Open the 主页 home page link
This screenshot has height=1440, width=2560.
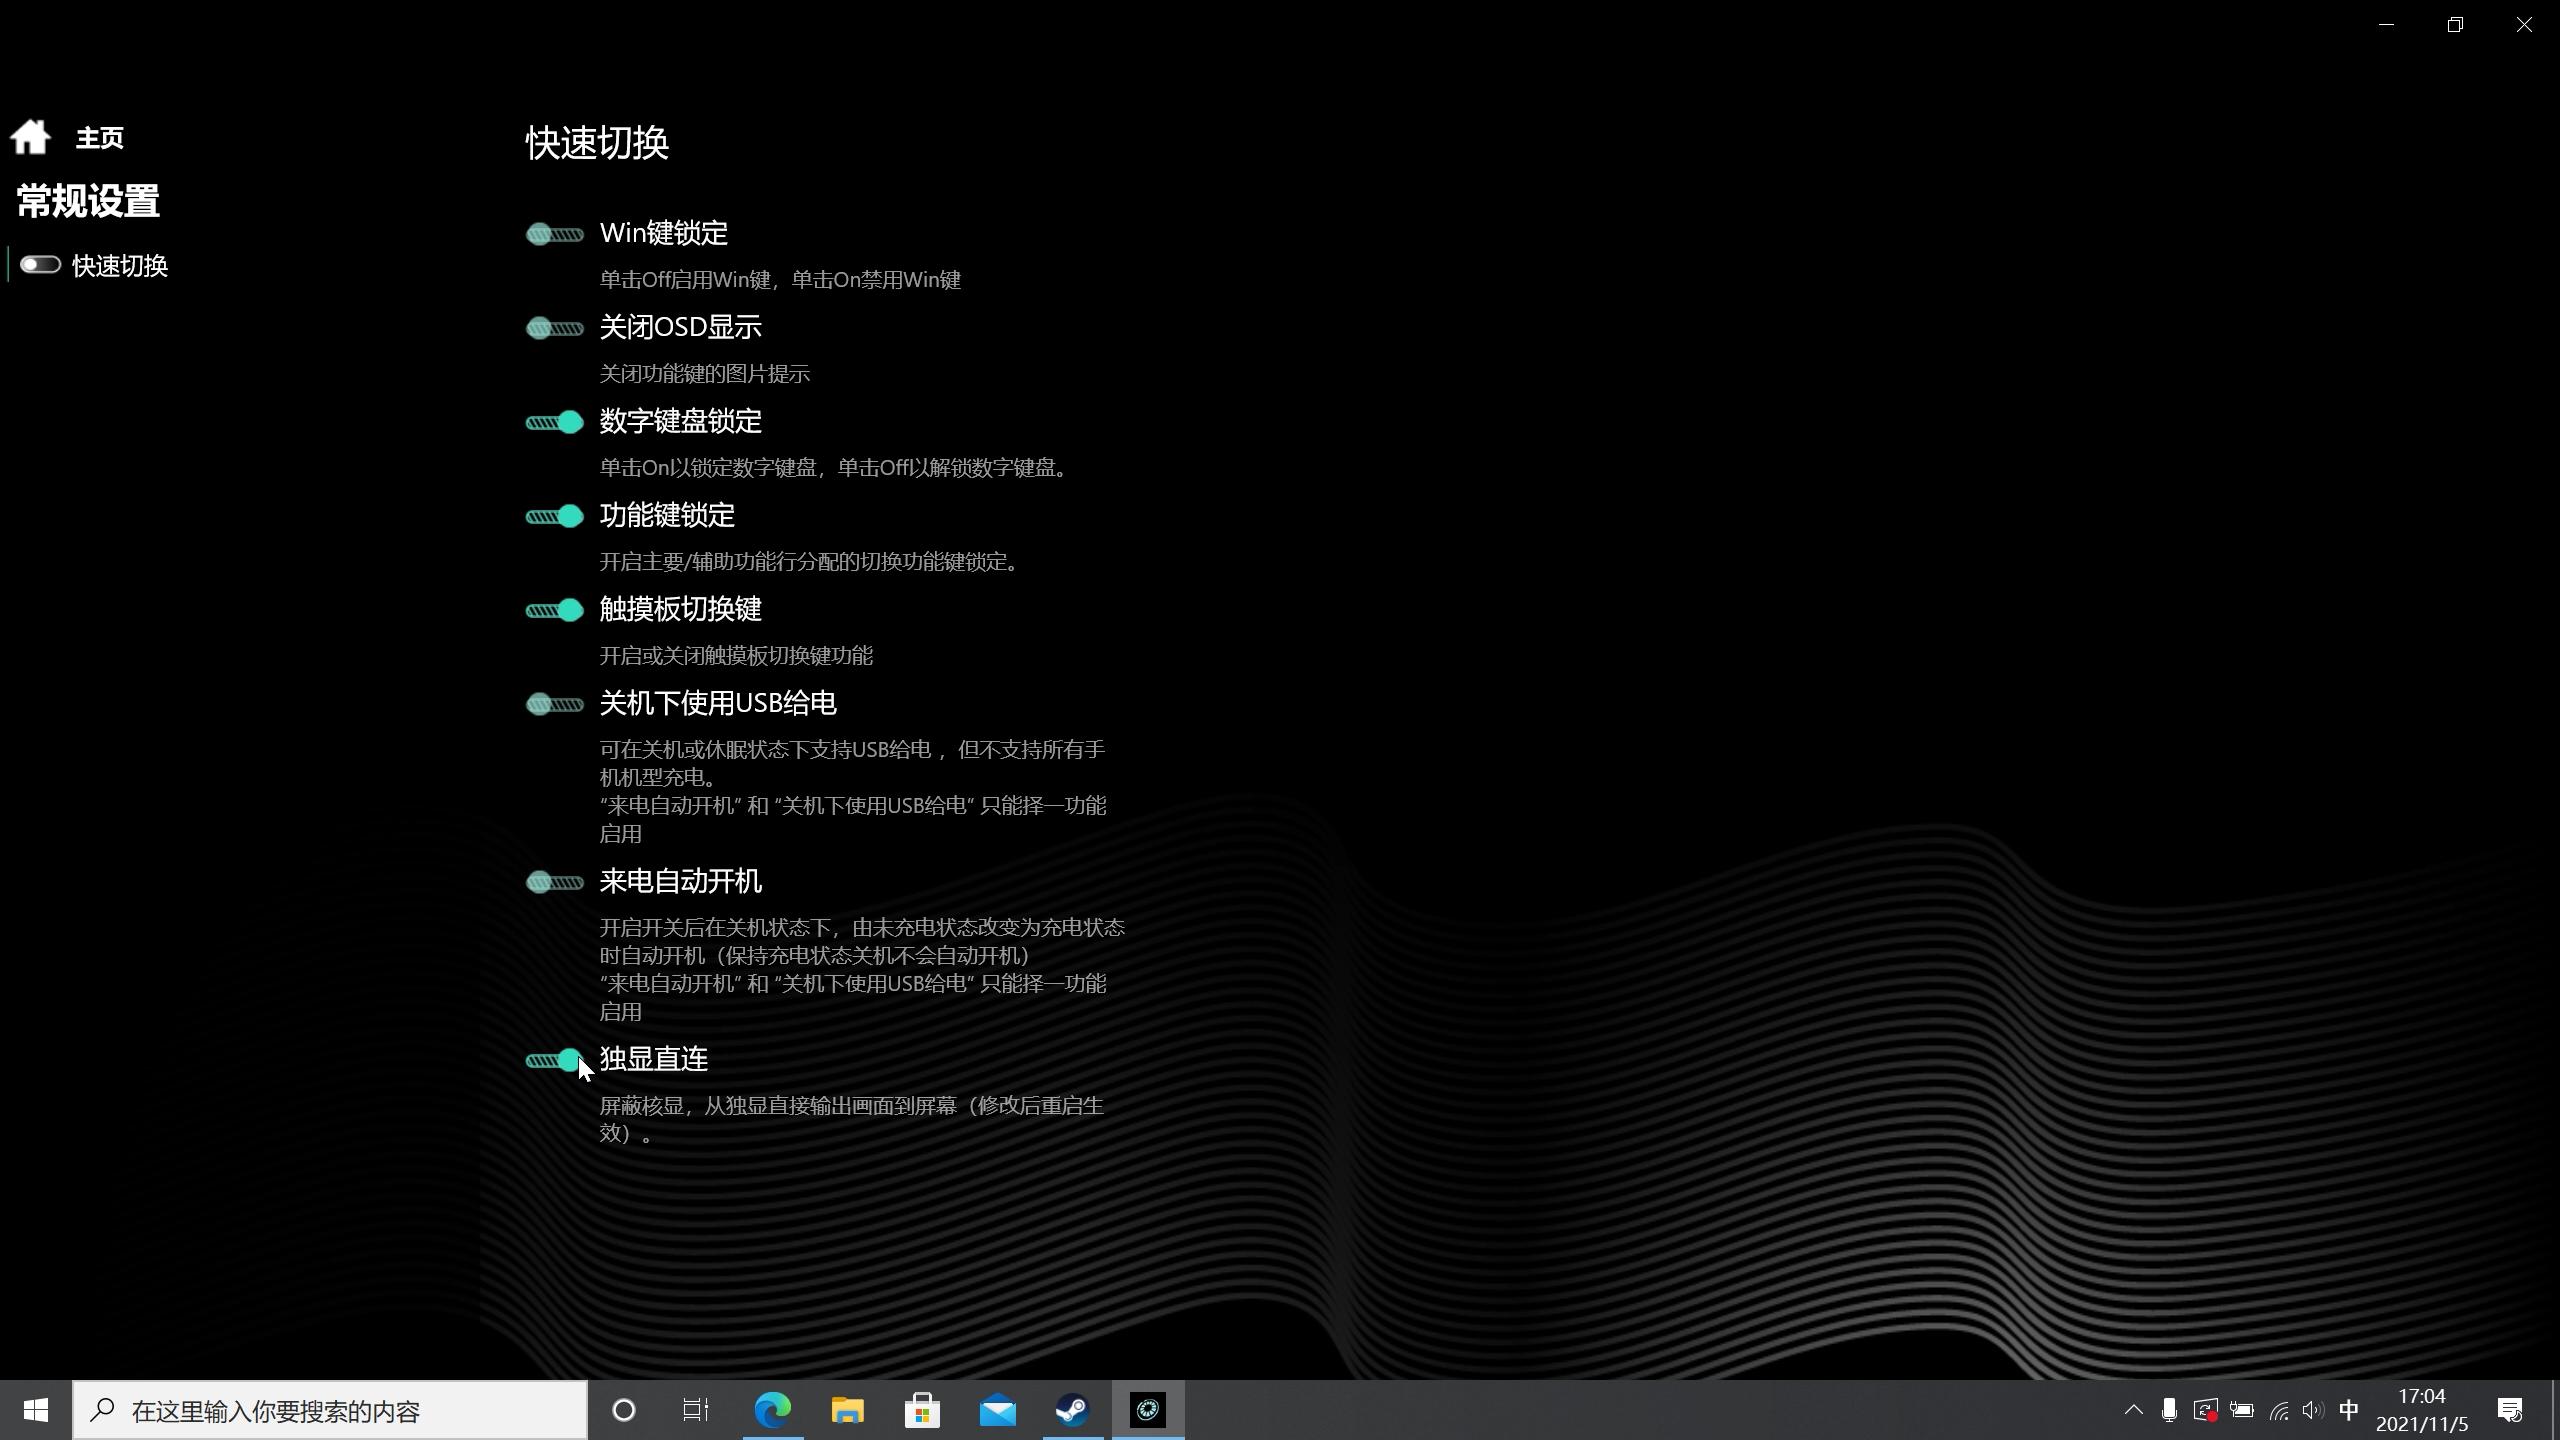coord(99,138)
